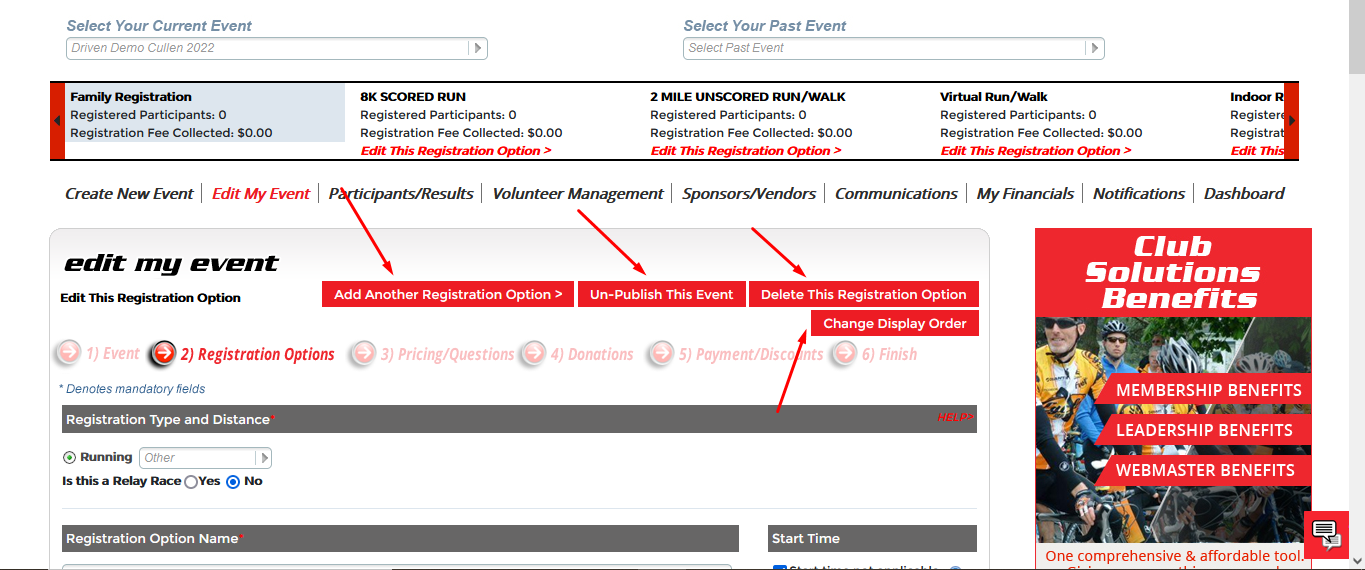Screen dimensions: 1365x570
Task: Click the step 3 Pricing/Questions arrow icon
Action: point(364,353)
